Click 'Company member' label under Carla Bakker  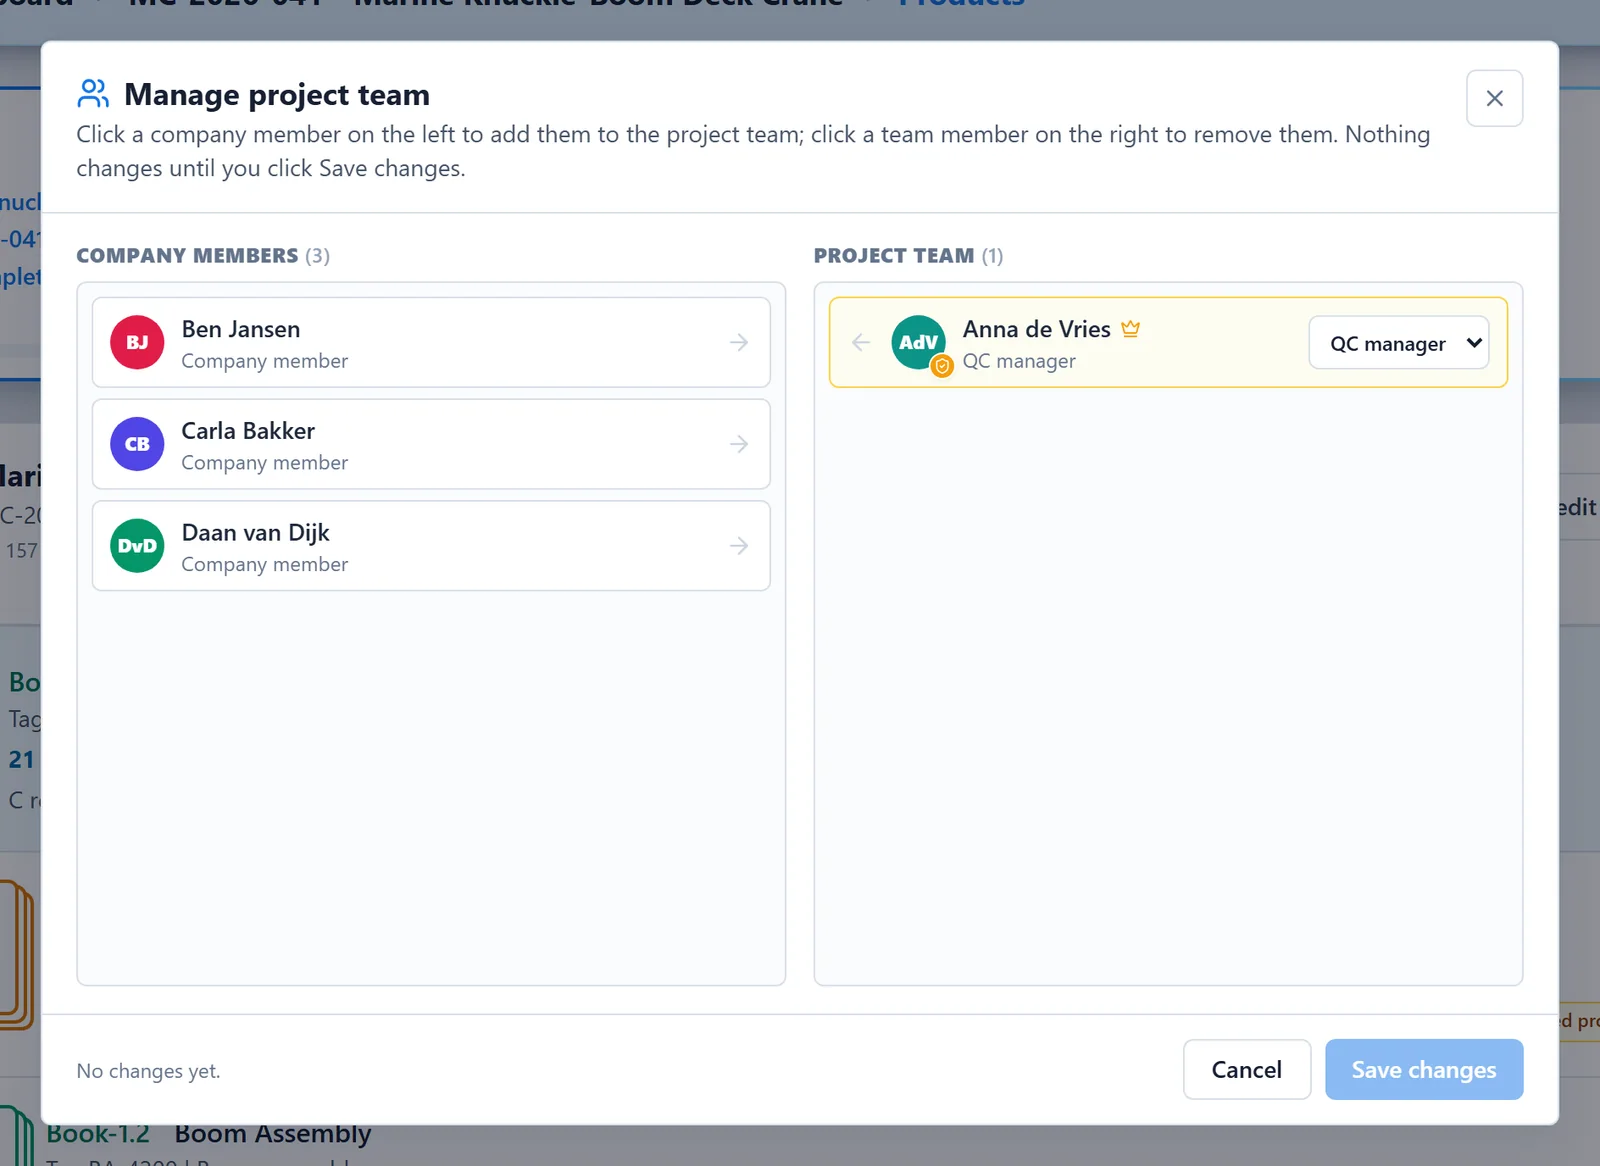(265, 463)
